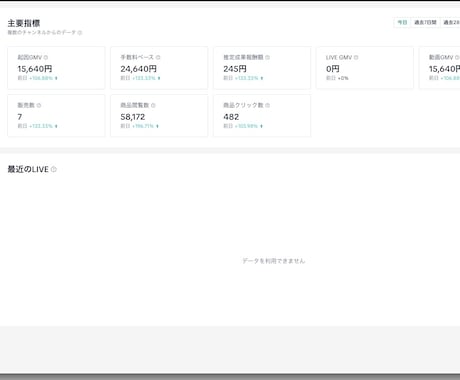Click the info icon beside 起因GMV
The height and width of the screenshot is (380, 460).
coord(46,57)
